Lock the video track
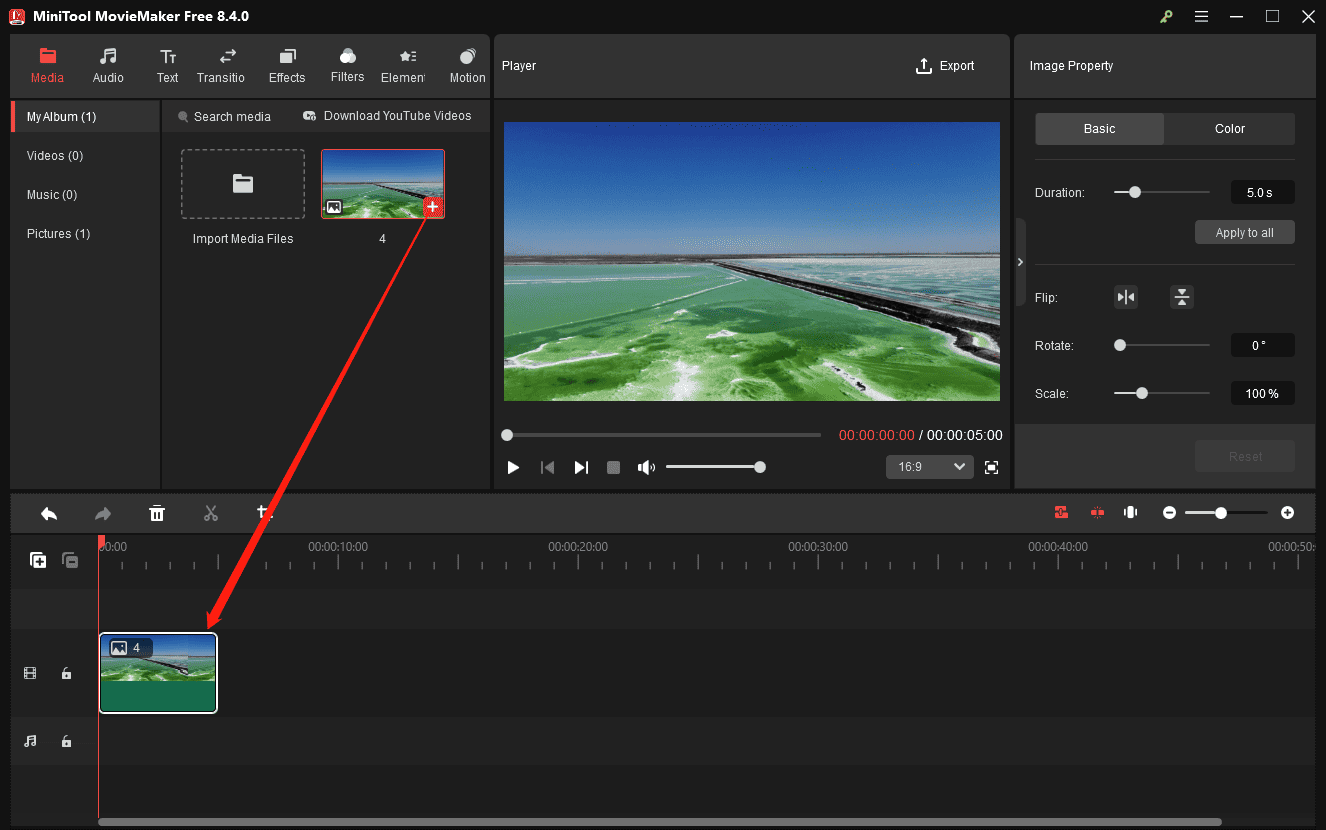The width and height of the screenshot is (1326, 830). tap(66, 673)
